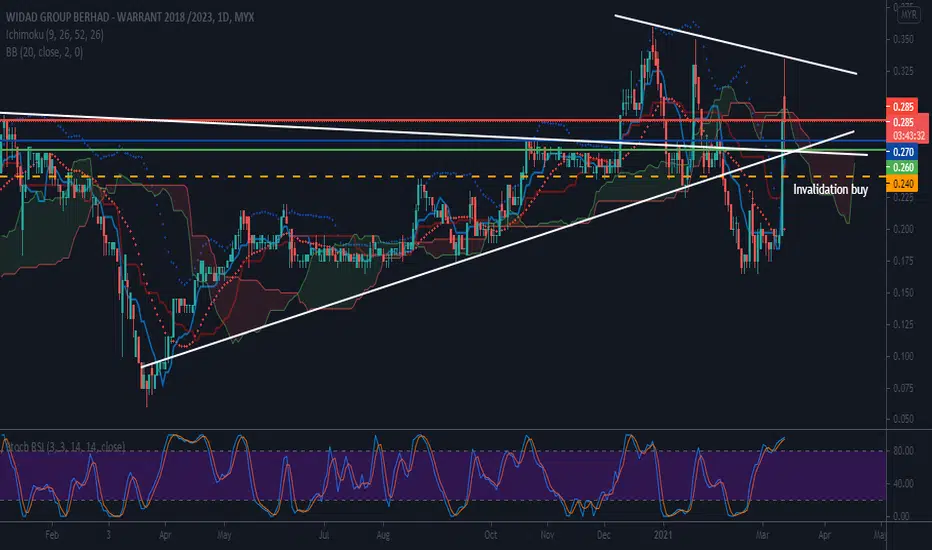Click the orange 0.240 price label
Image resolution: width=932 pixels, height=550 pixels.
click(x=902, y=184)
